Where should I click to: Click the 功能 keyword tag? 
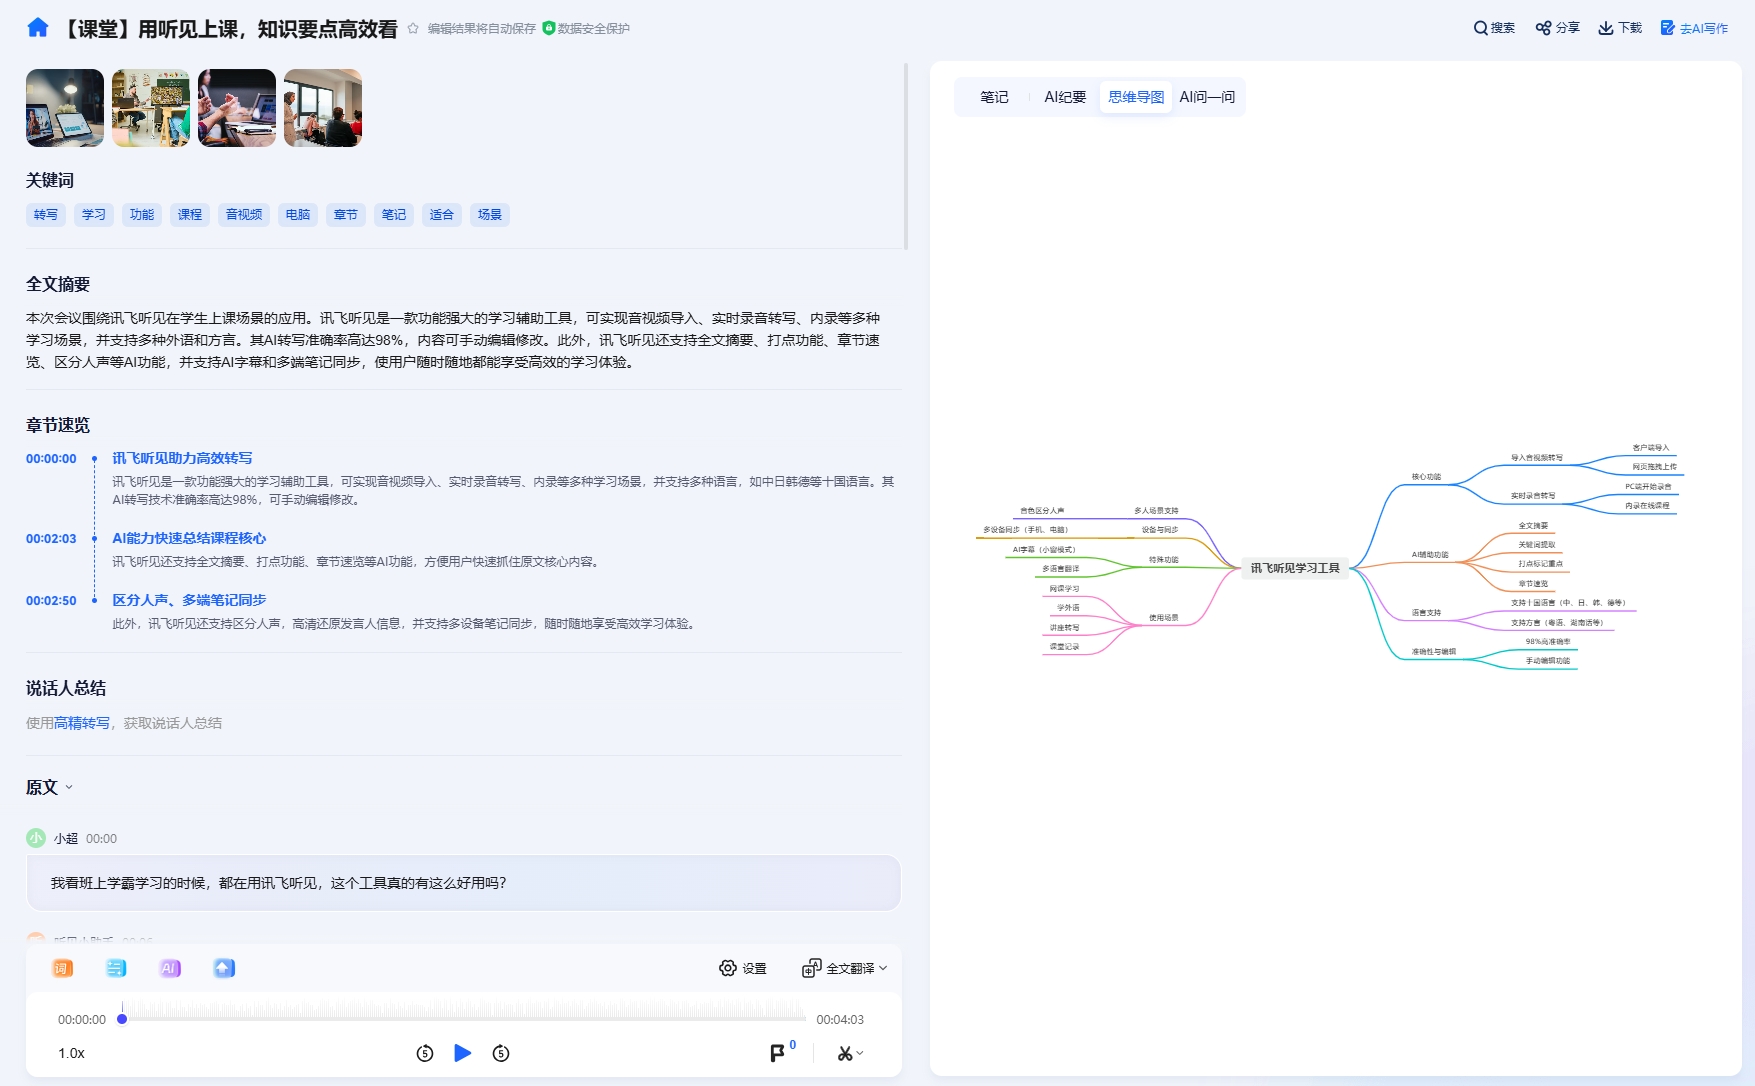click(142, 215)
